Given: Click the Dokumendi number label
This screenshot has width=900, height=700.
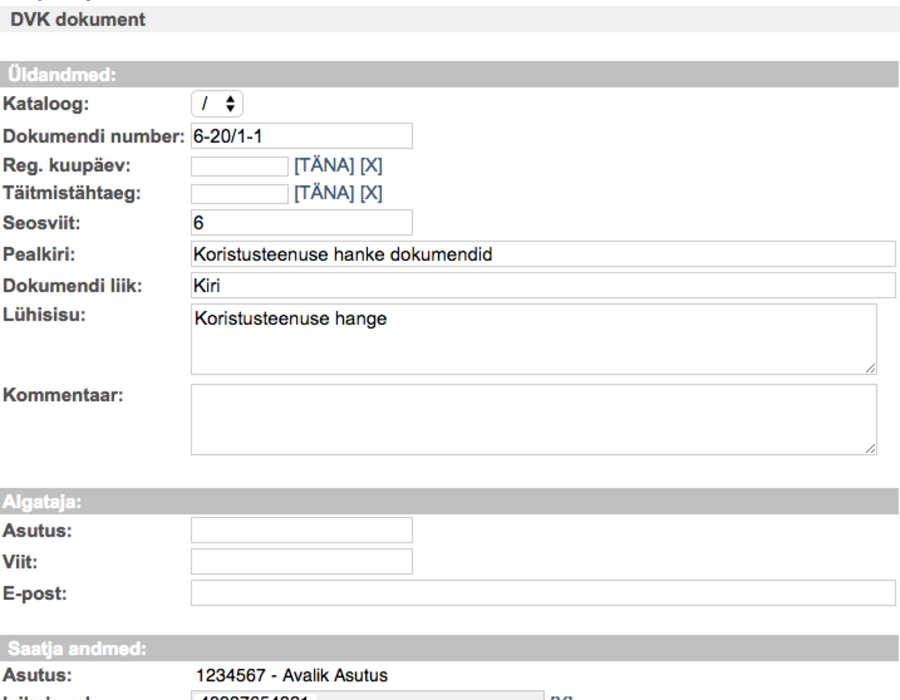Looking at the screenshot, I should (x=94, y=137).
